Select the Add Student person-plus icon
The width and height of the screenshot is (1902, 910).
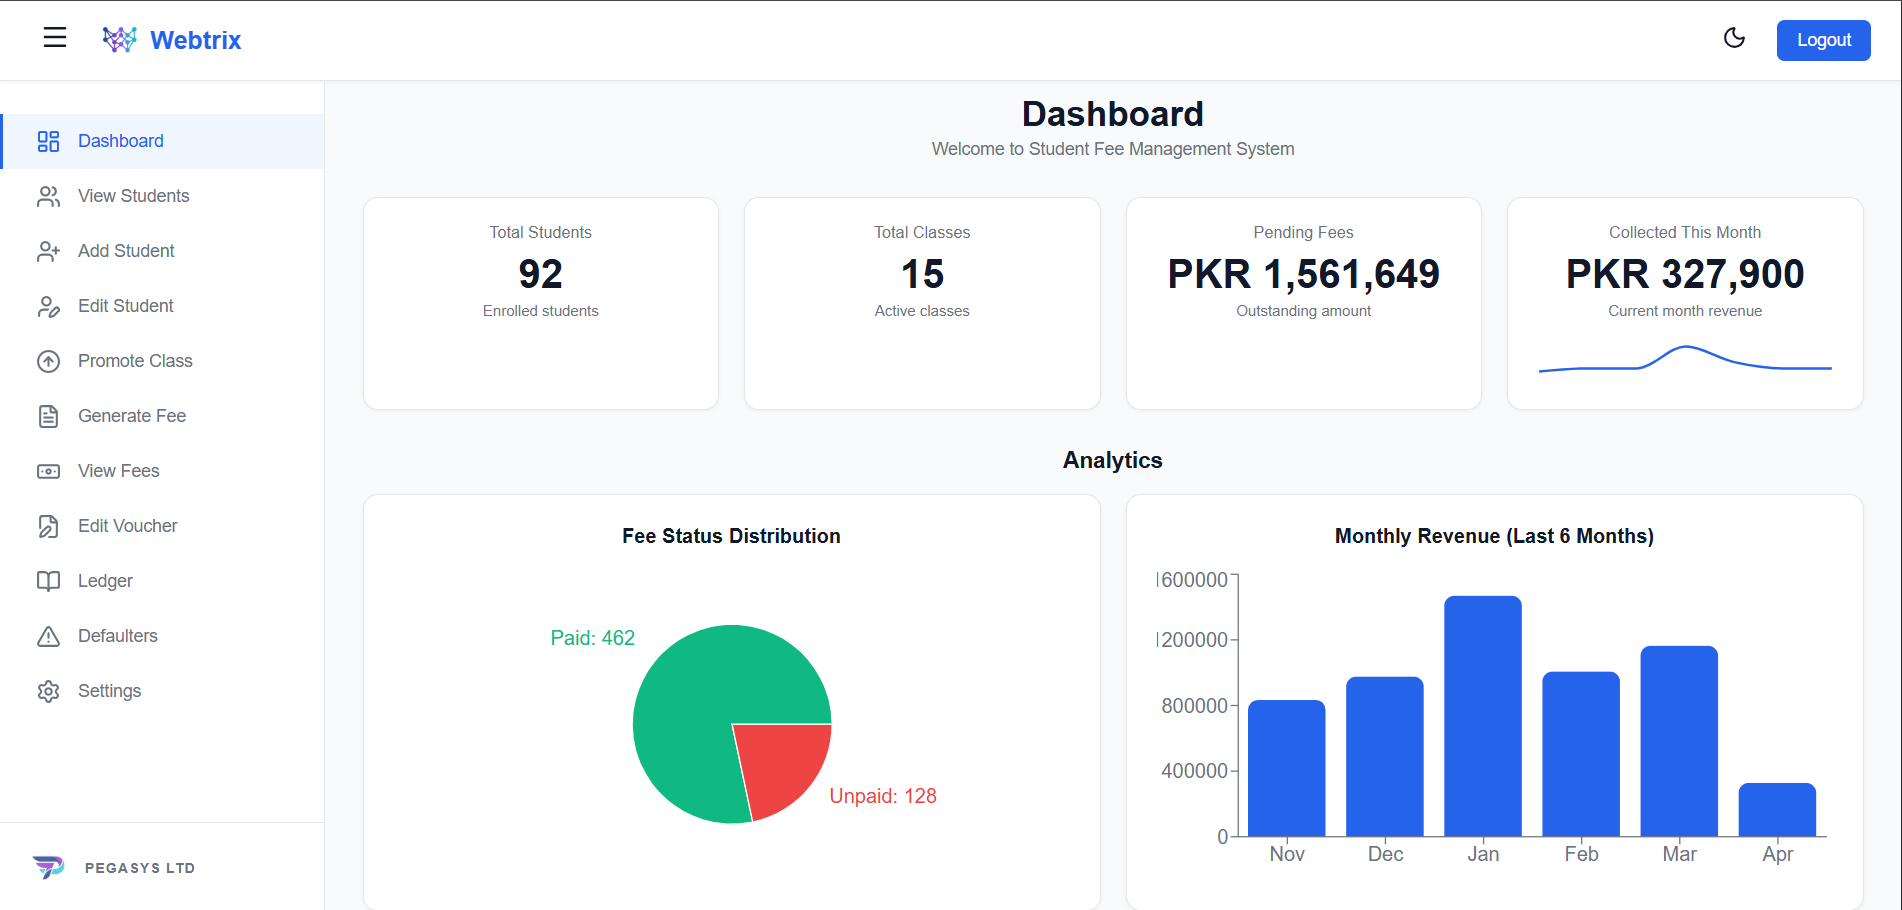point(48,251)
